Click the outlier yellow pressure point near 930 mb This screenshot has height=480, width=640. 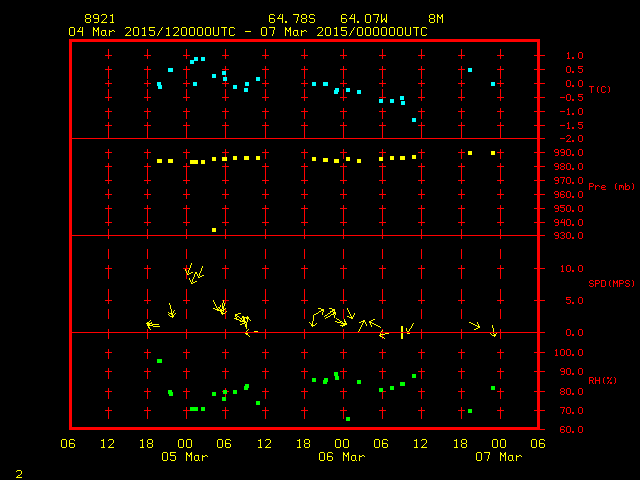(x=214, y=230)
